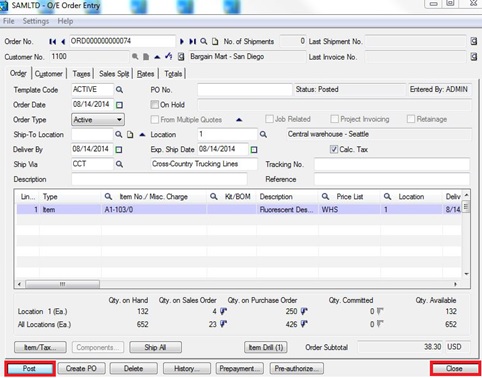This screenshot has width=482, height=378.
Task: Select item row A1-103/0 in grid
Action: 239,210
